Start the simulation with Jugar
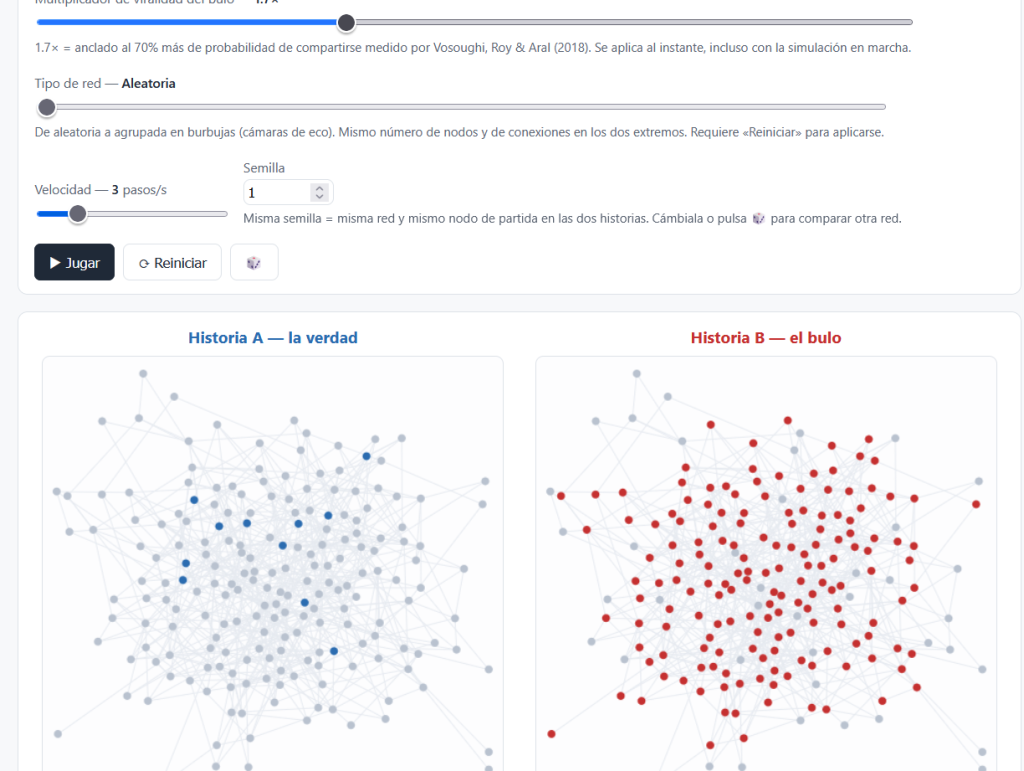The width and height of the screenshot is (1024, 771). [x=74, y=262]
